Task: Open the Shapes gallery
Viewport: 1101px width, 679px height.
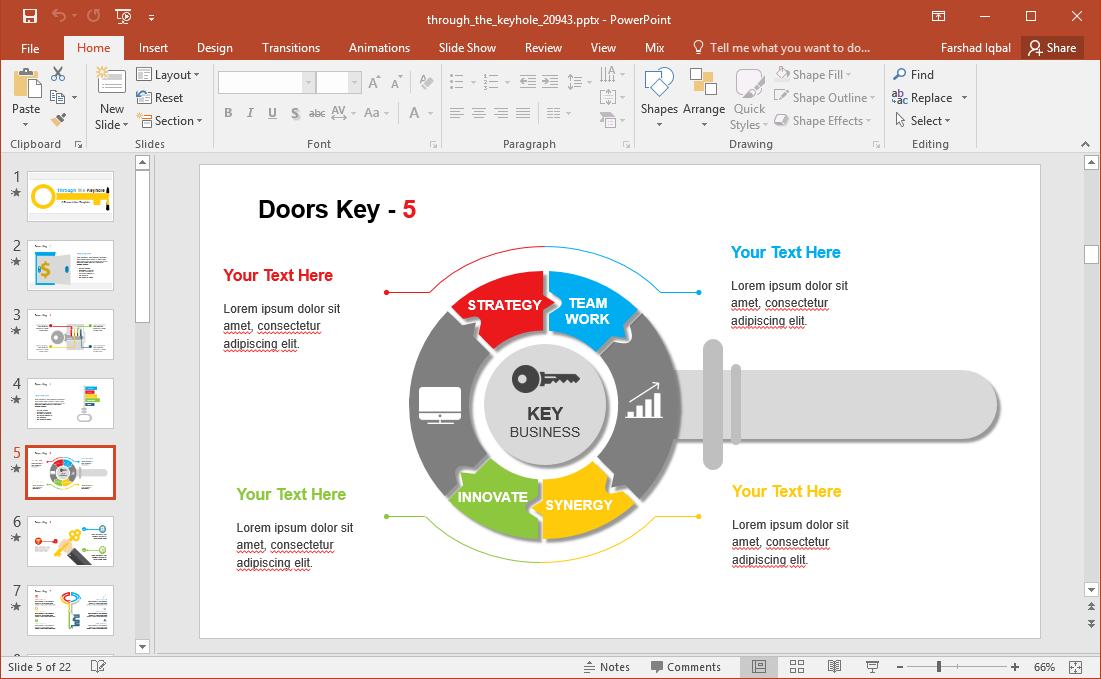Action: (659, 98)
